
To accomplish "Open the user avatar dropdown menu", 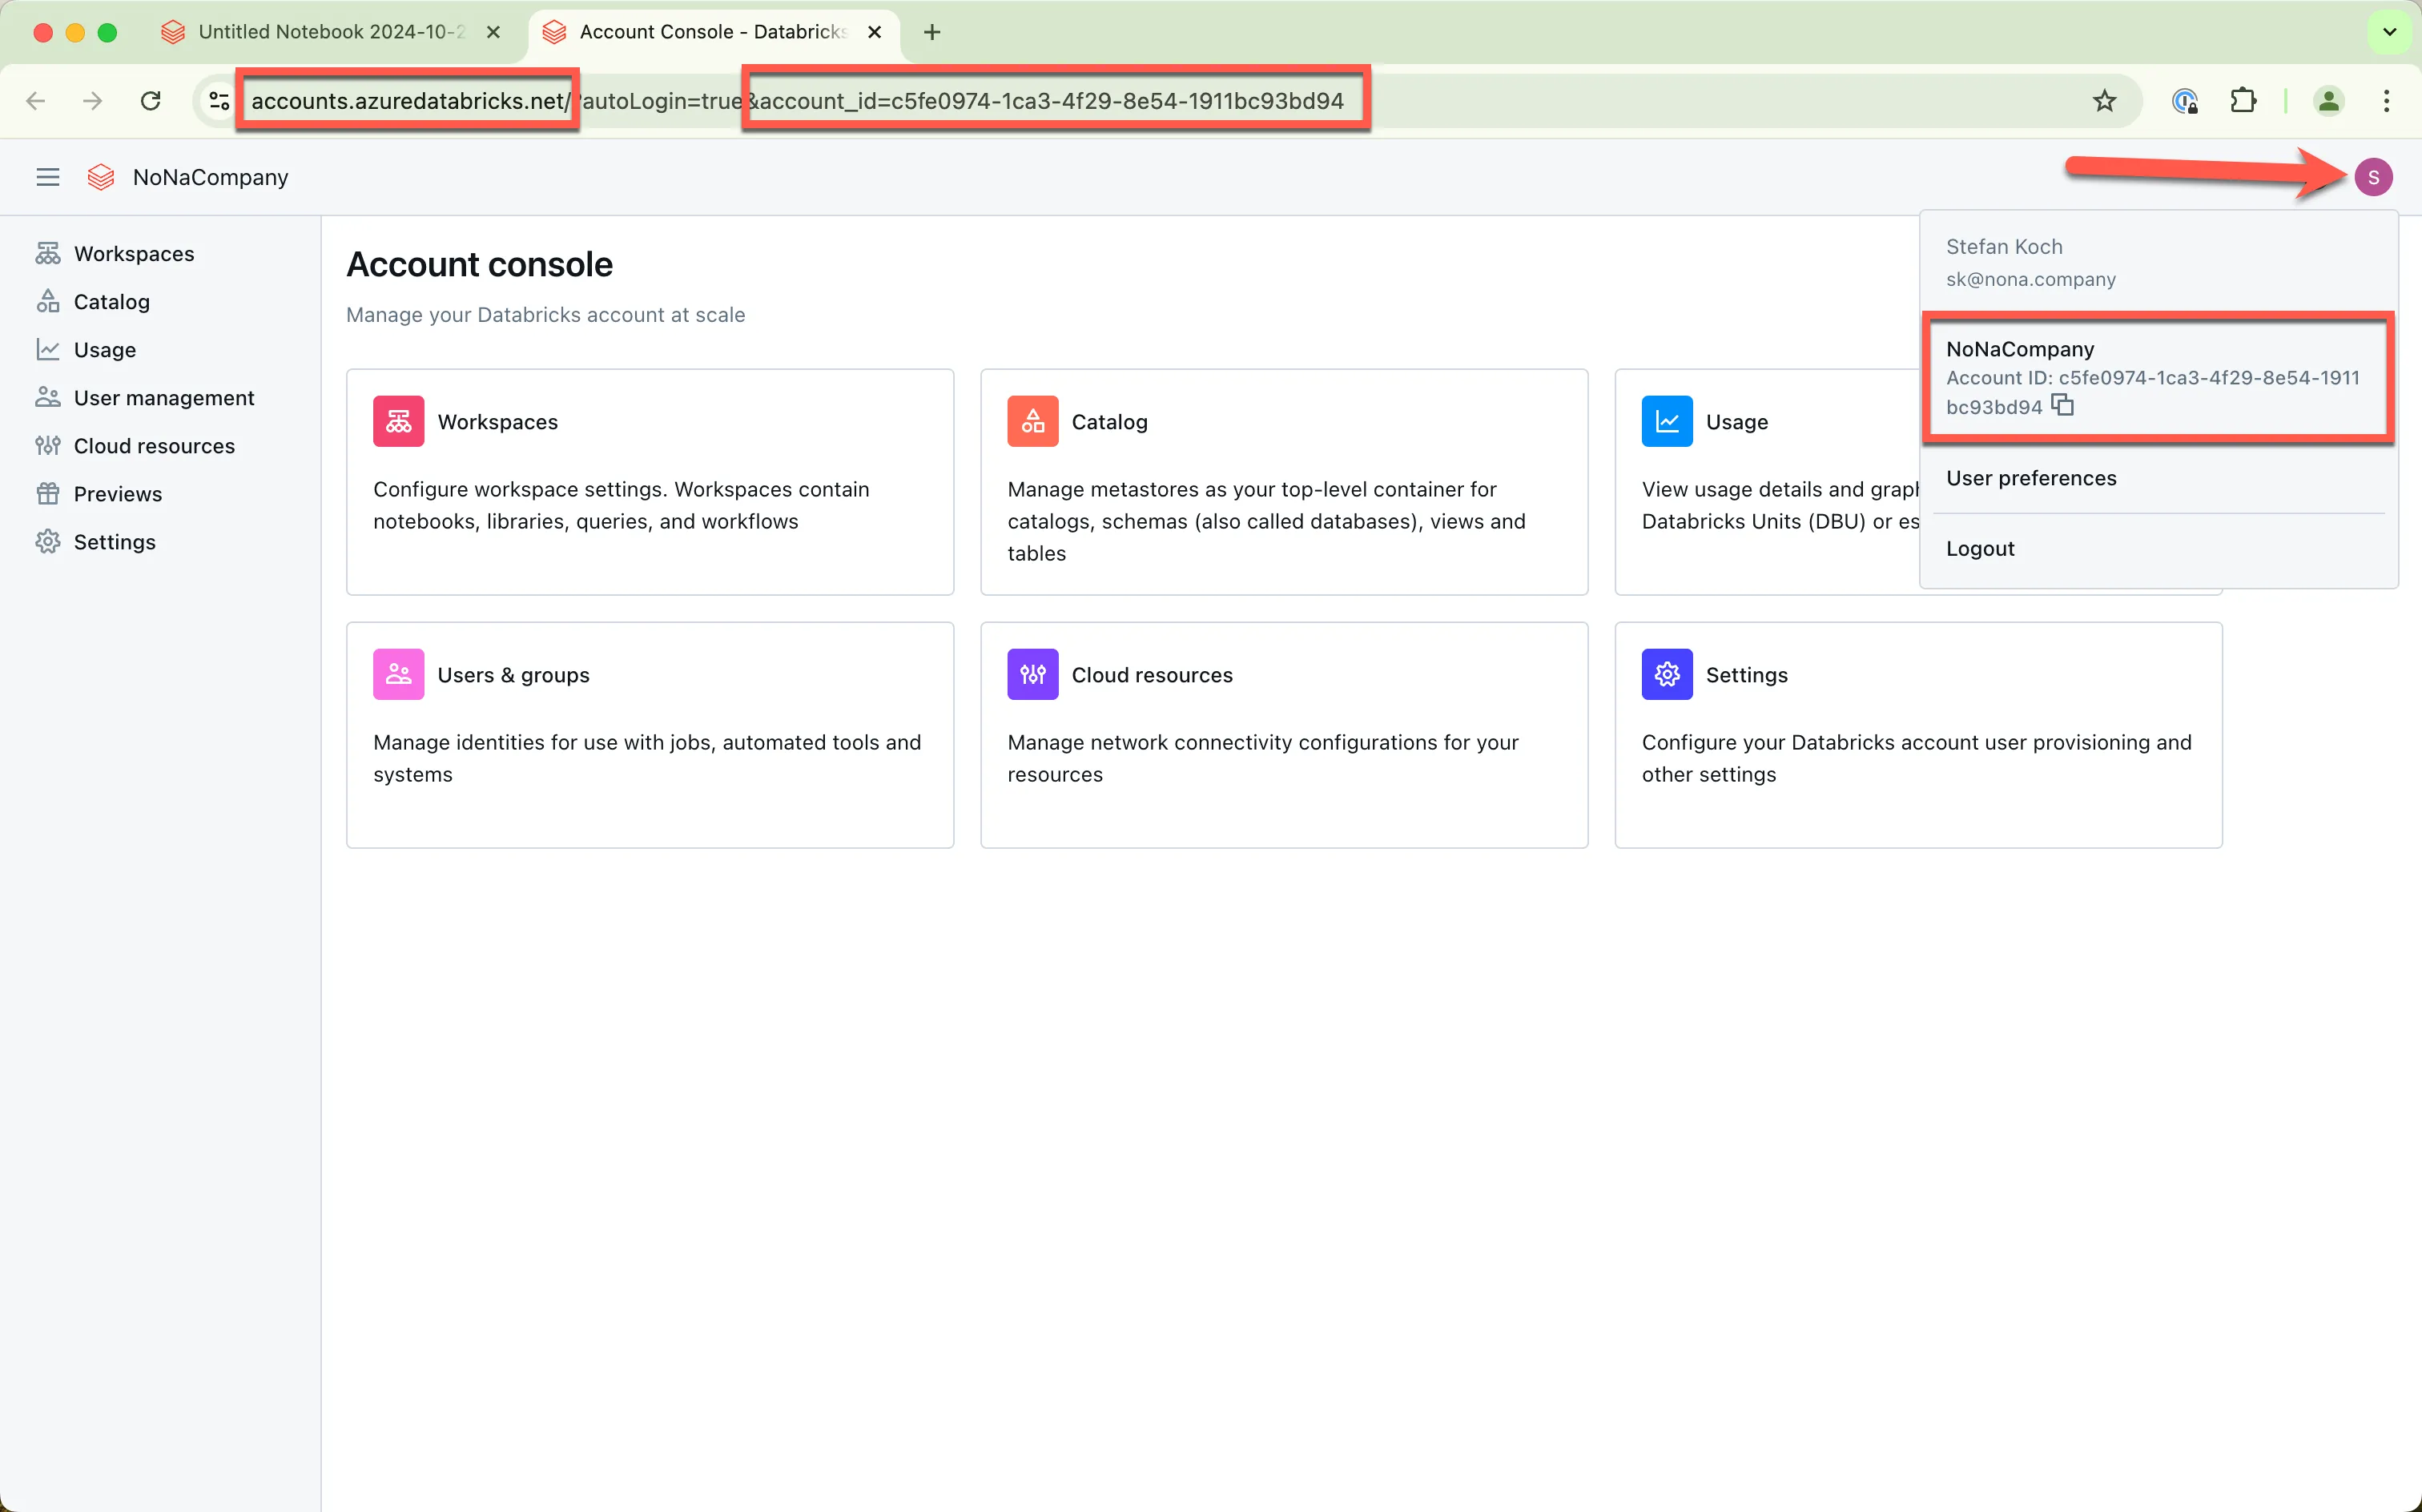I will tap(2372, 177).
